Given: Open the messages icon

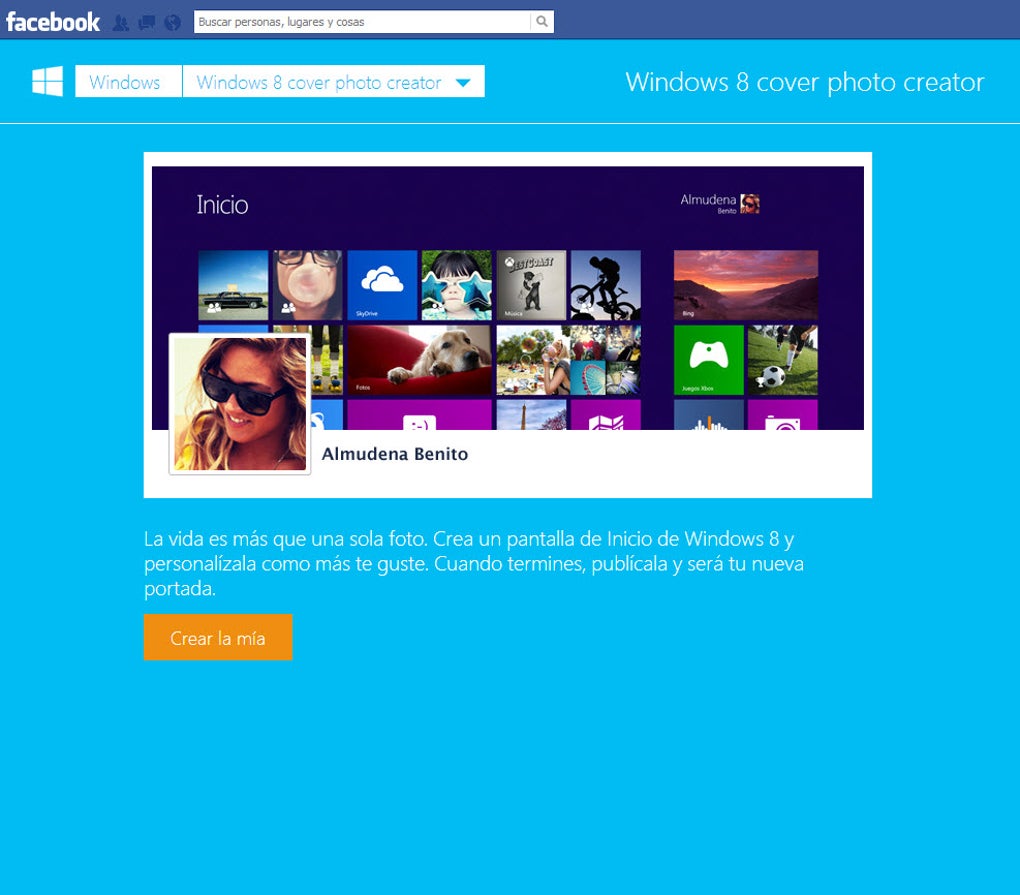Looking at the screenshot, I should coord(146,23).
